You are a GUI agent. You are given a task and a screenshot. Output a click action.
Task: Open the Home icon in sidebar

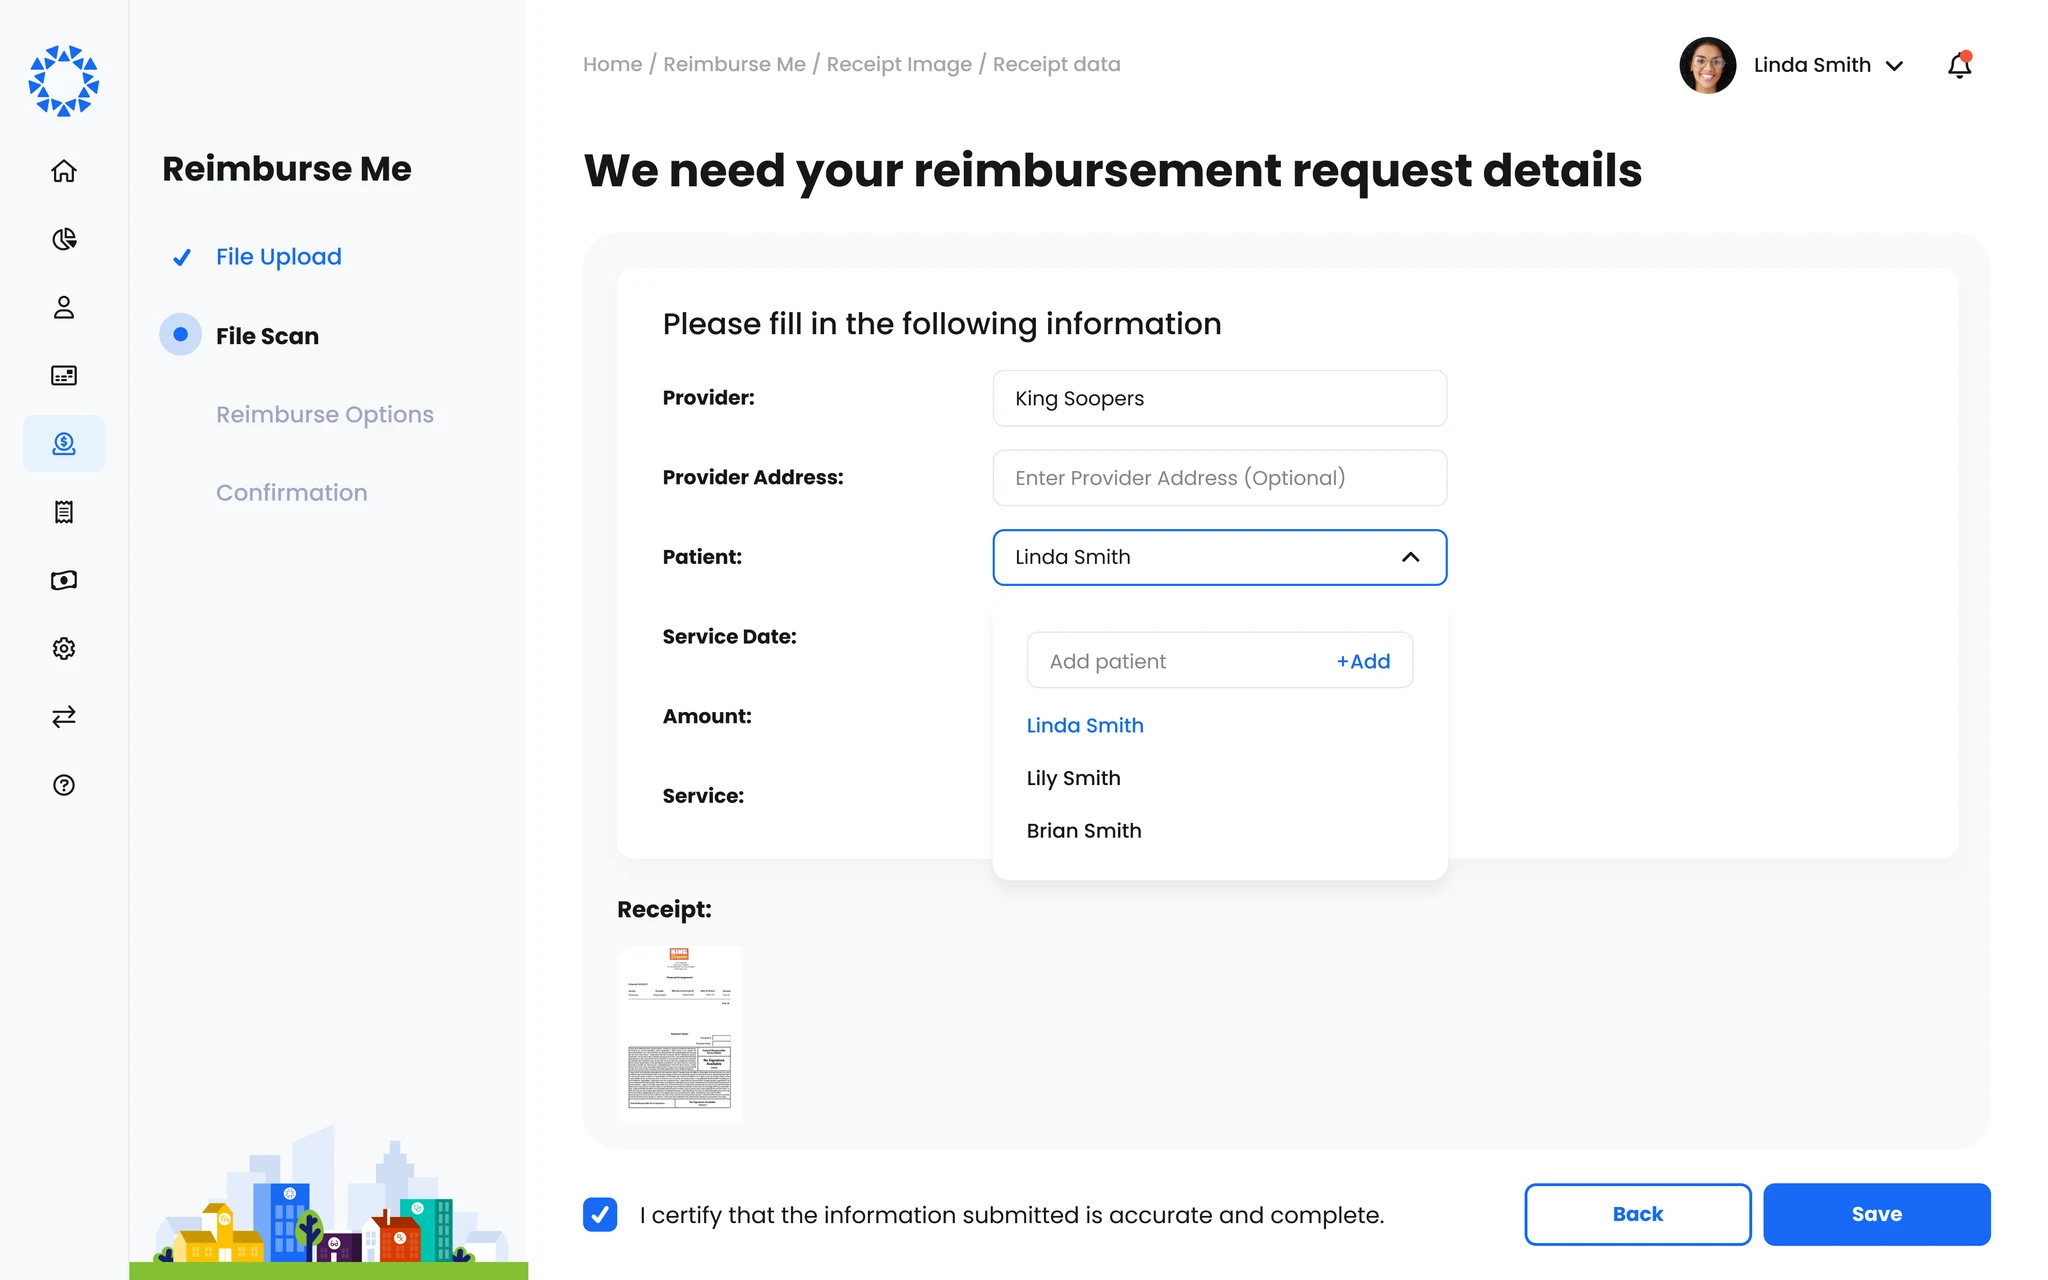pos(64,171)
